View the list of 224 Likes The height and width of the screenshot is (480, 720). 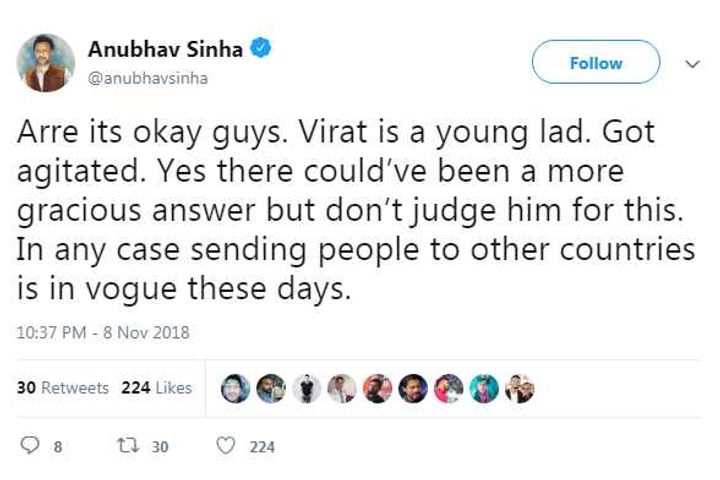click(156, 388)
